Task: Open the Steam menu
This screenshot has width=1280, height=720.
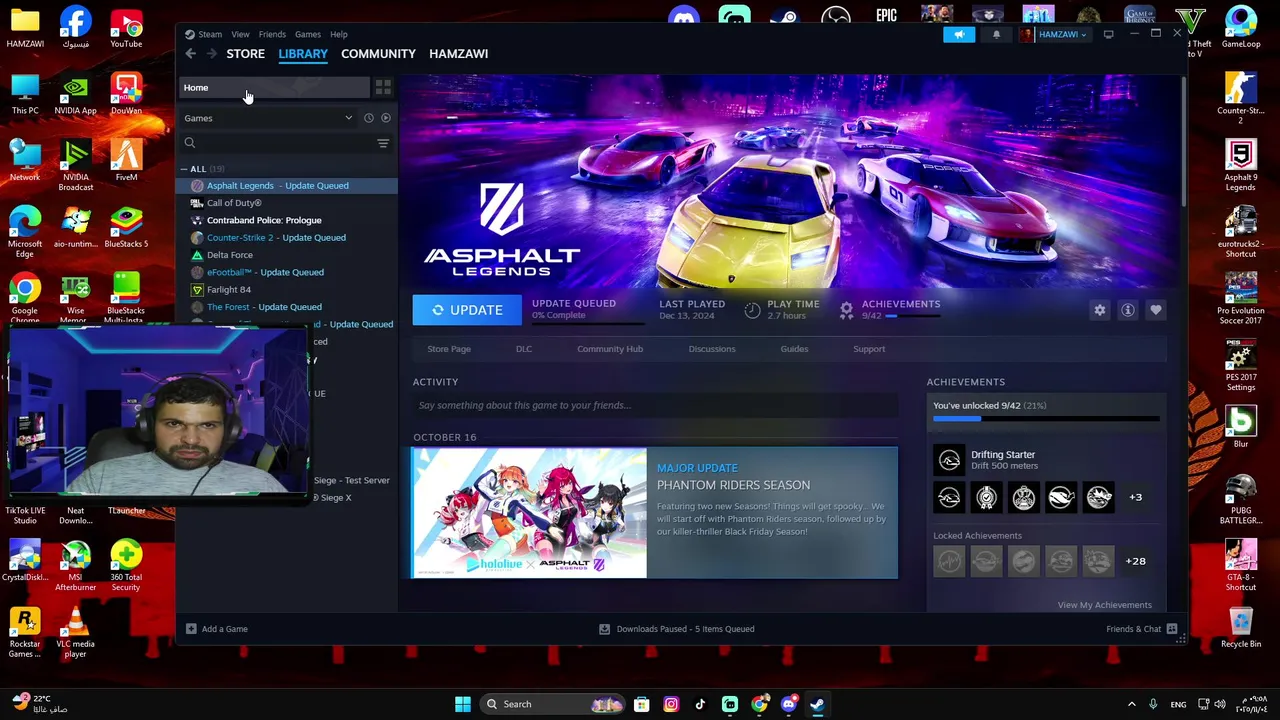Action: 210,34
